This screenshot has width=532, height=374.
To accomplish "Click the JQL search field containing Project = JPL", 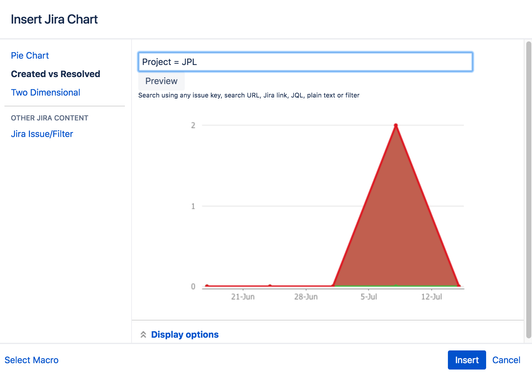I will point(305,62).
